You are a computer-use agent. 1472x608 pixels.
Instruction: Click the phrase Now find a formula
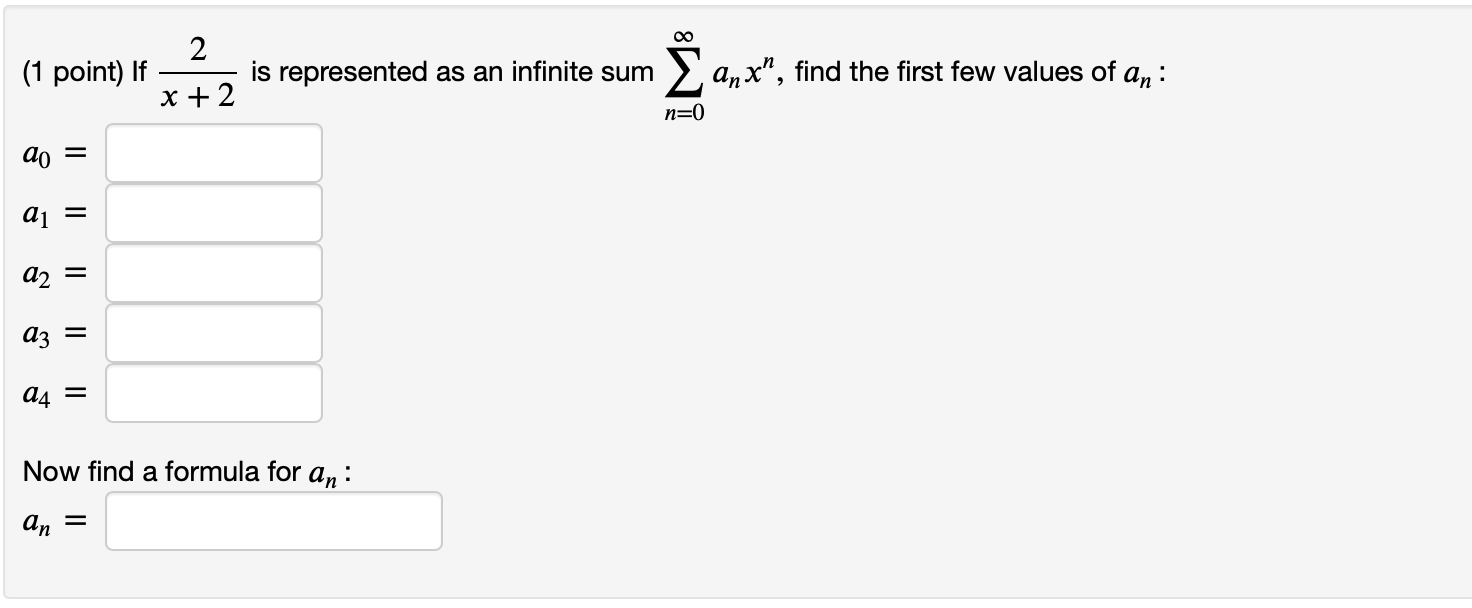pyautogui.click(x=139, y=471)
